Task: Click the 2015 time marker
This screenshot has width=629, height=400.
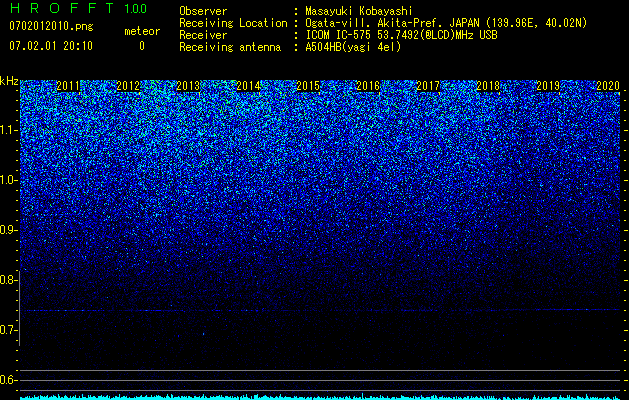Action: click(x=308, y=86)
